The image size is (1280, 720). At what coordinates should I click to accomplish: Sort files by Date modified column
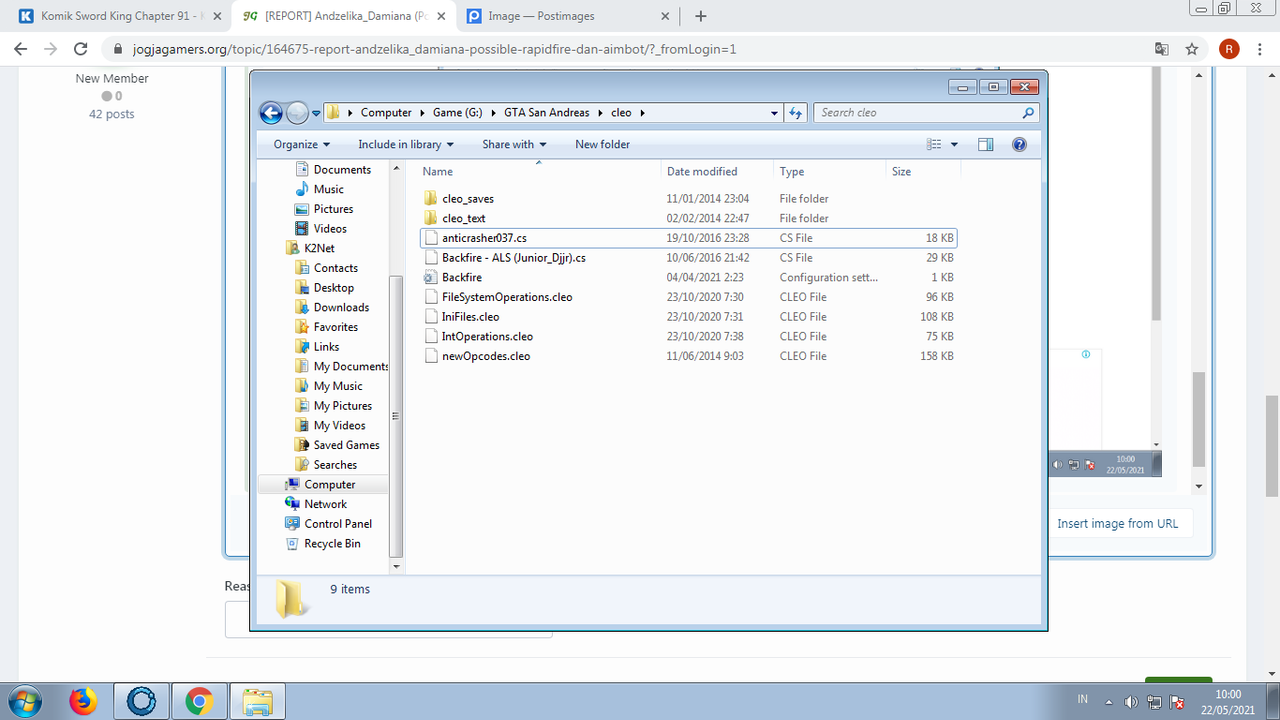(x=717, y=172)
